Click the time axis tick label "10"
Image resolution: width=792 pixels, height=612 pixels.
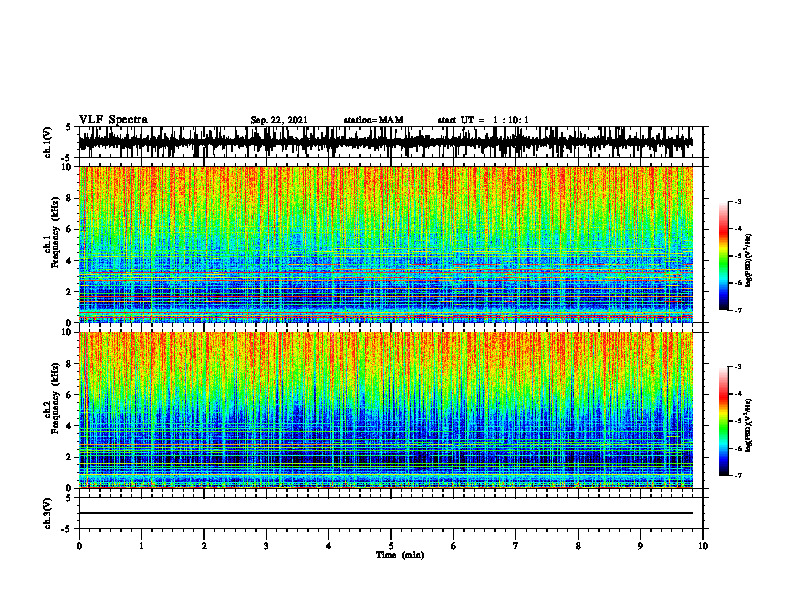pyautogui.click(x=703, y=546)
